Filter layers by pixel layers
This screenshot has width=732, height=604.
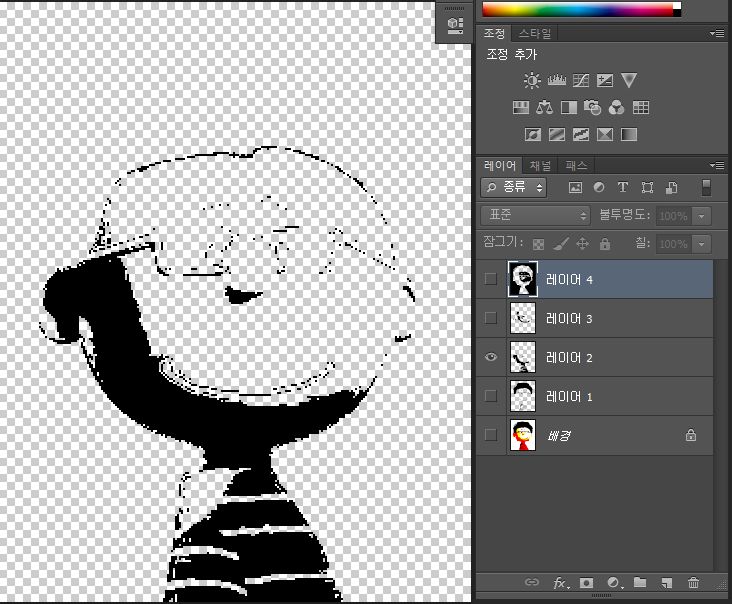[x=575, y=188]
